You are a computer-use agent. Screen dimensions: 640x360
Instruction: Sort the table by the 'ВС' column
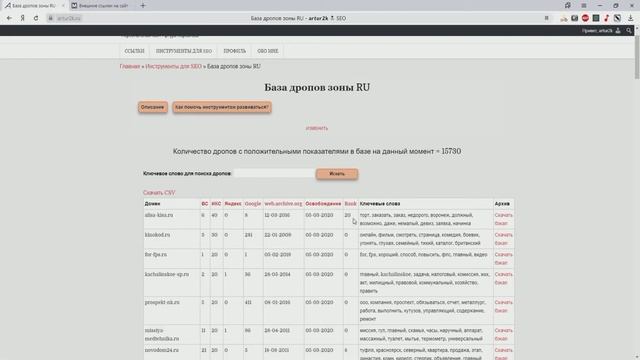tap(204, 204)
